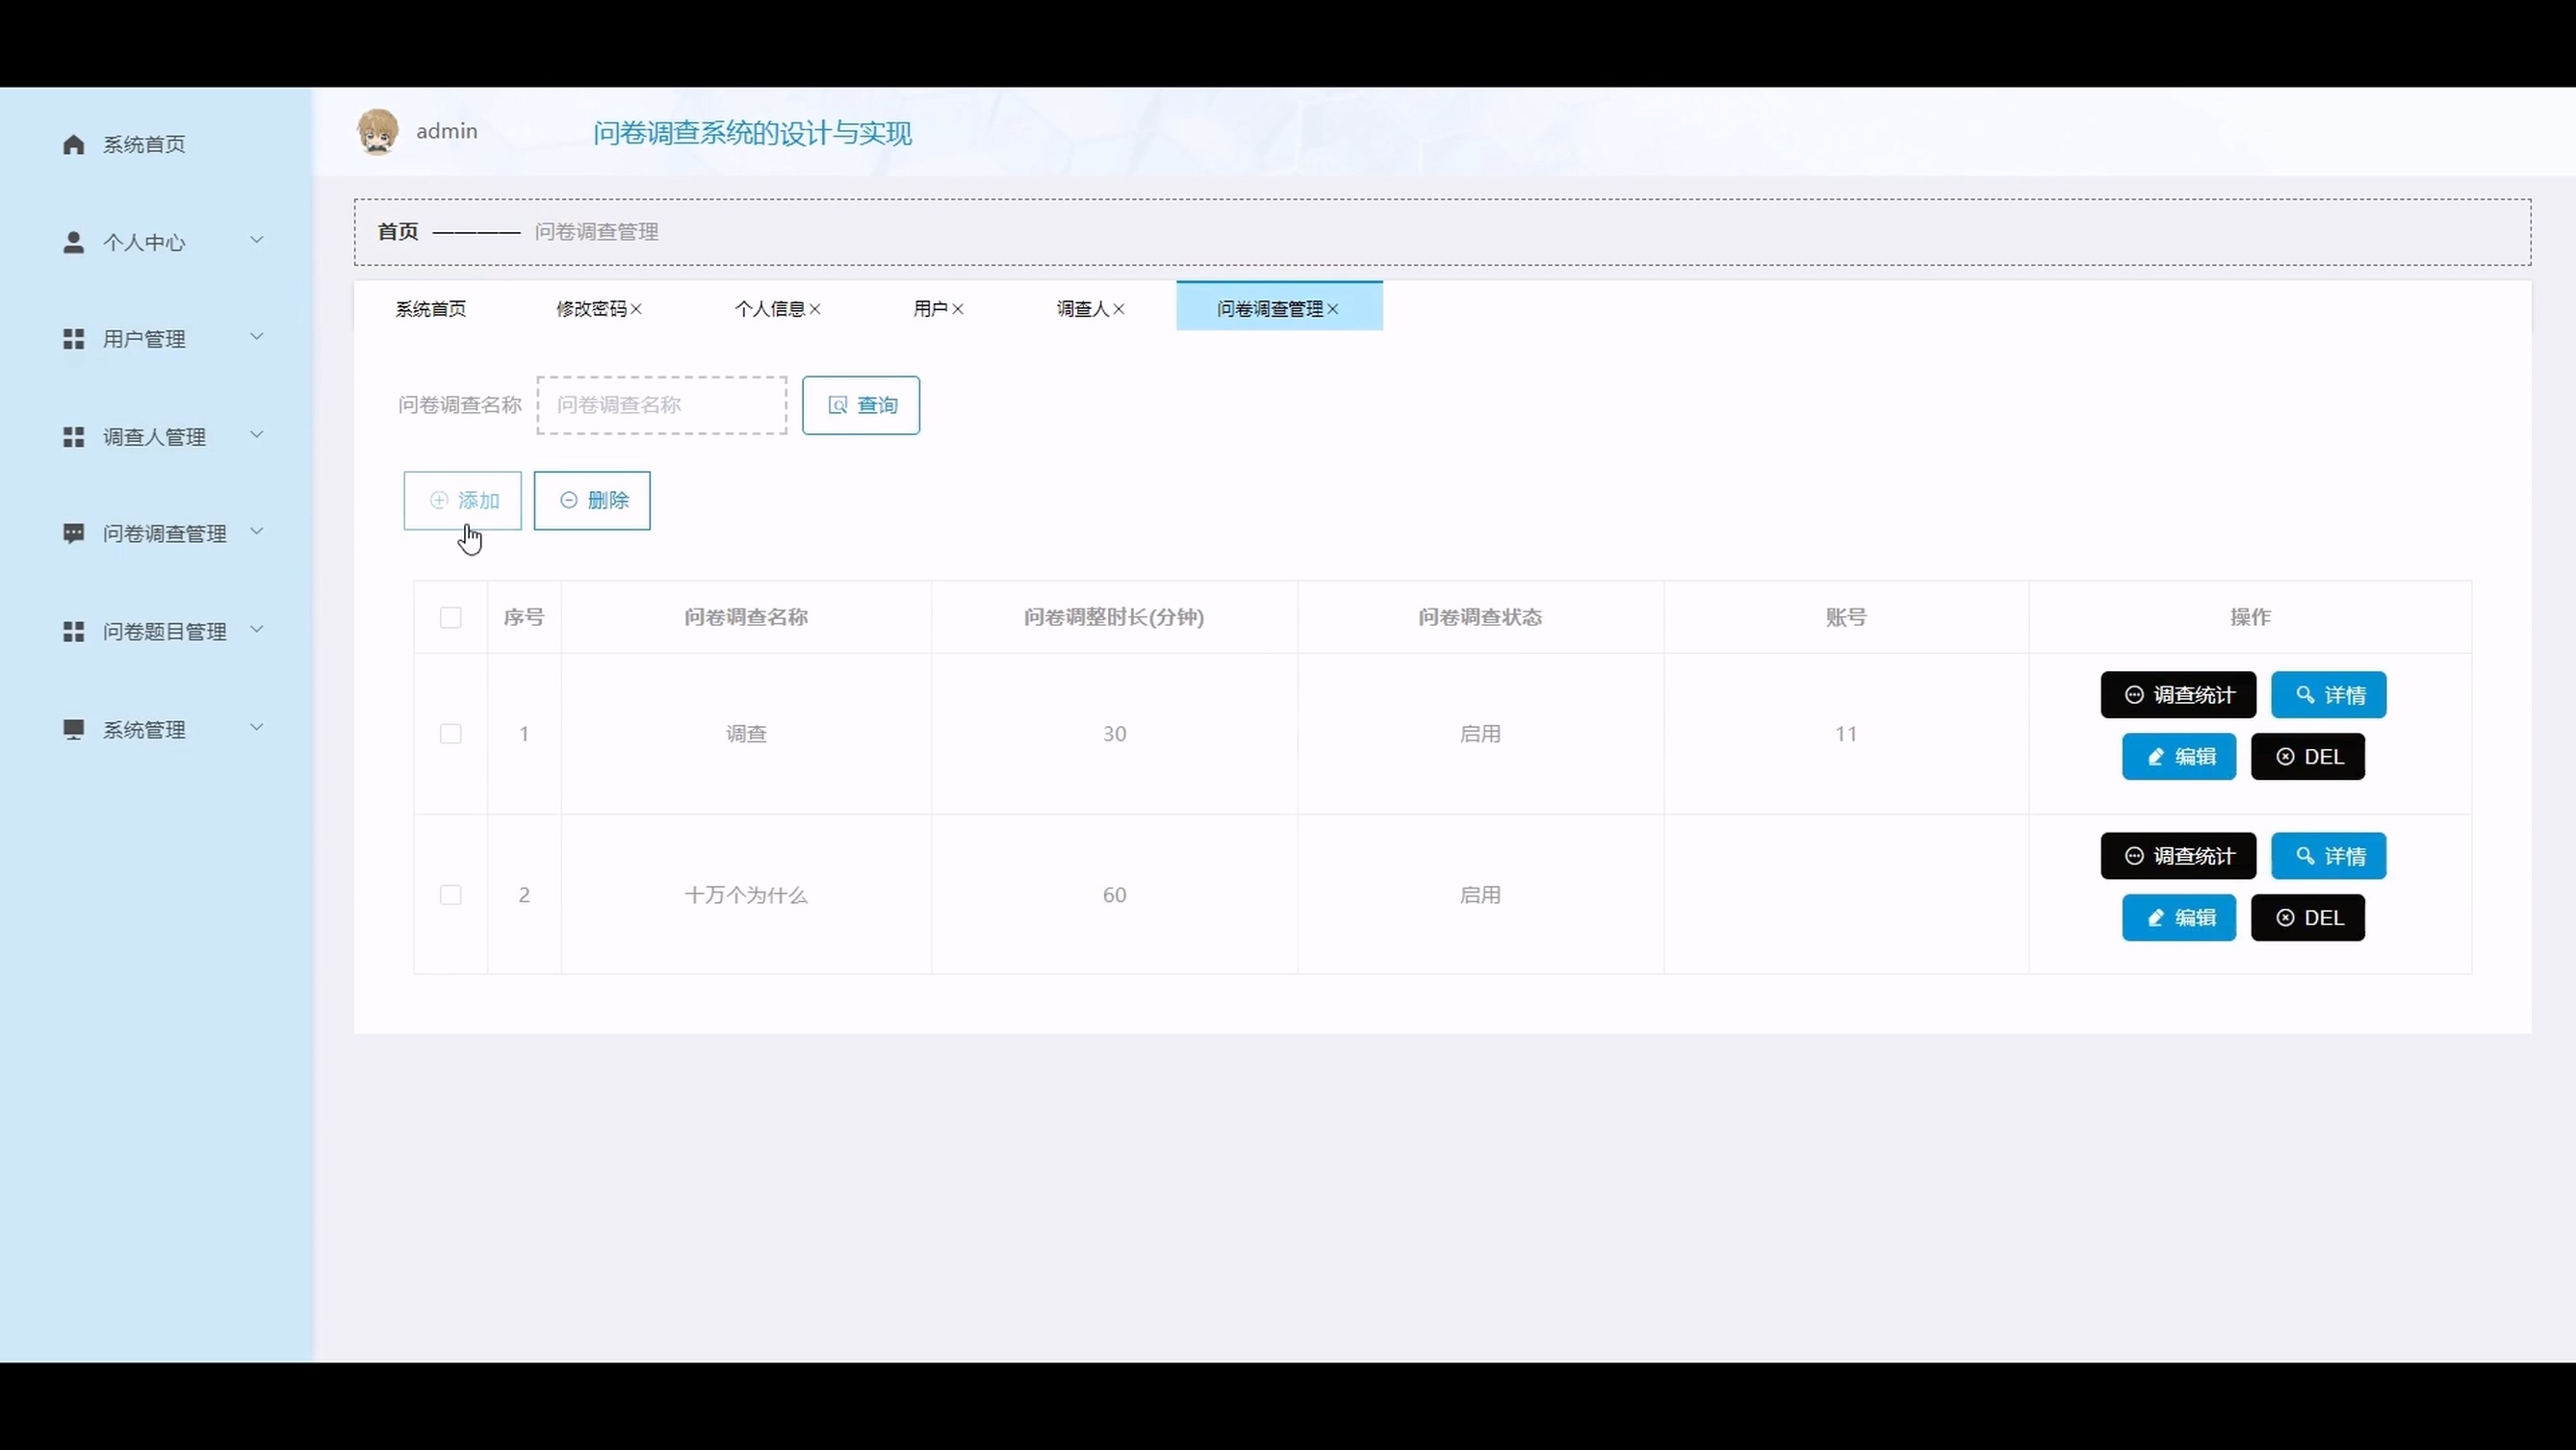Screen dimensions: 2576x1450
Task: Close the 修改密码 tab
Action: click(x=636, y=309)
